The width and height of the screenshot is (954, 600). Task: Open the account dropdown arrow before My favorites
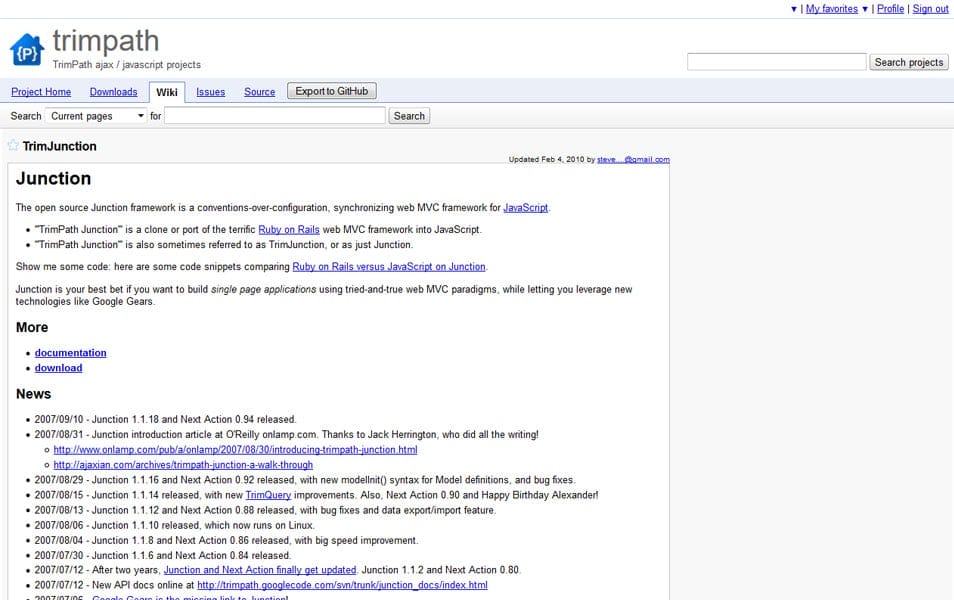pyautogui.click(x=793, y=9)
